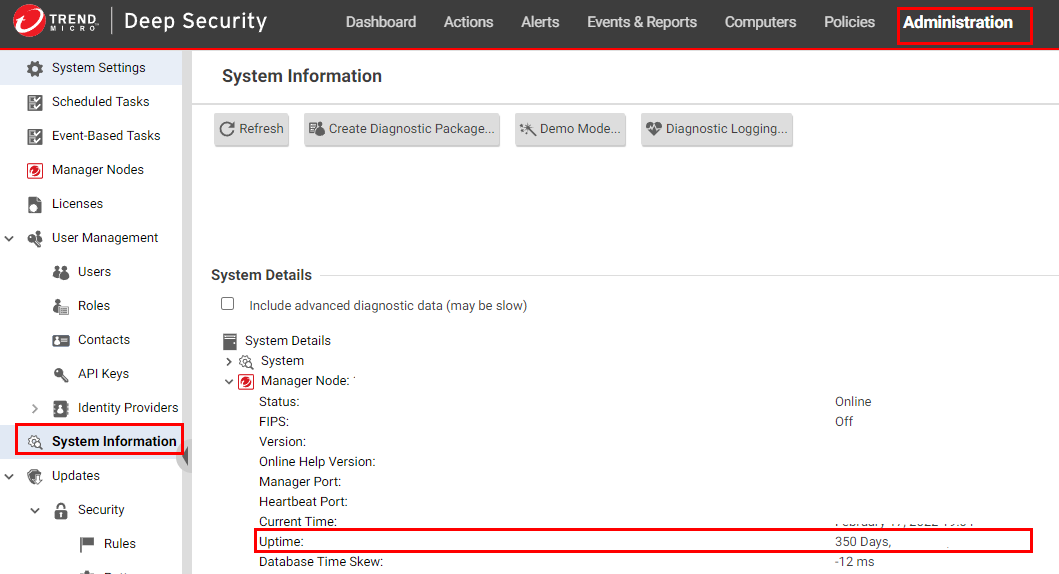The height and width of the screenshot is (574, 1059).
Task: Click the Contacts card icon
Action: (61, 340)
